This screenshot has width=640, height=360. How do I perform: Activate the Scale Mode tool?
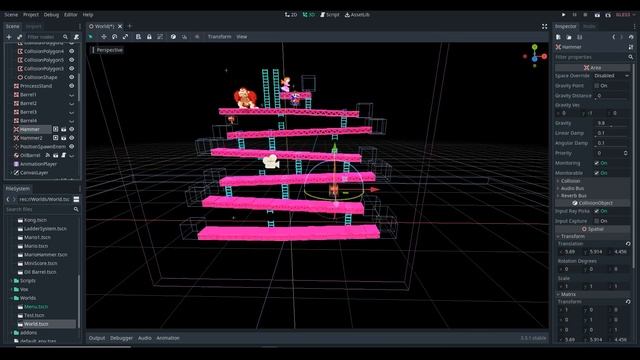tap(125, 37)
